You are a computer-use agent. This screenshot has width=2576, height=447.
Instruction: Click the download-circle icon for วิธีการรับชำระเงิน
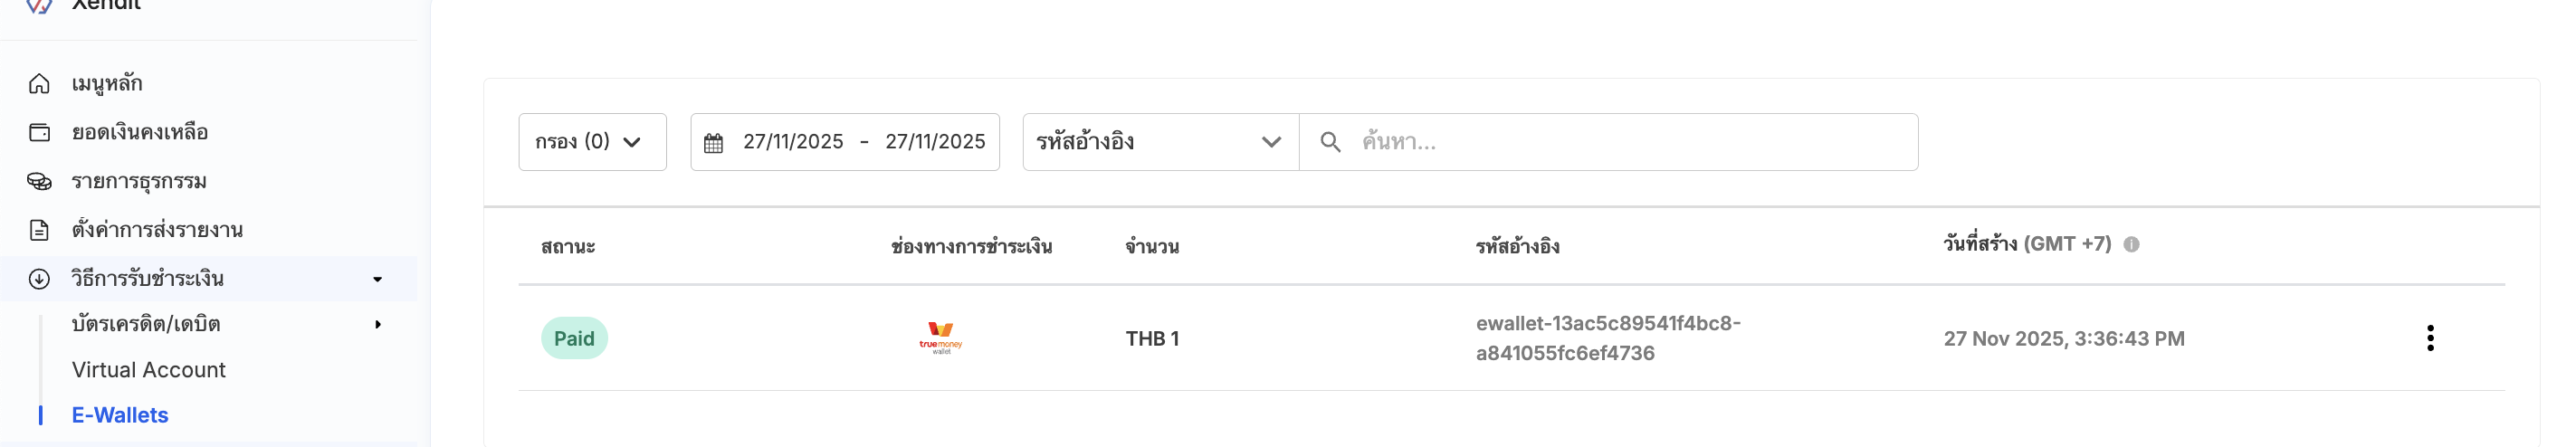pos(39,279)
